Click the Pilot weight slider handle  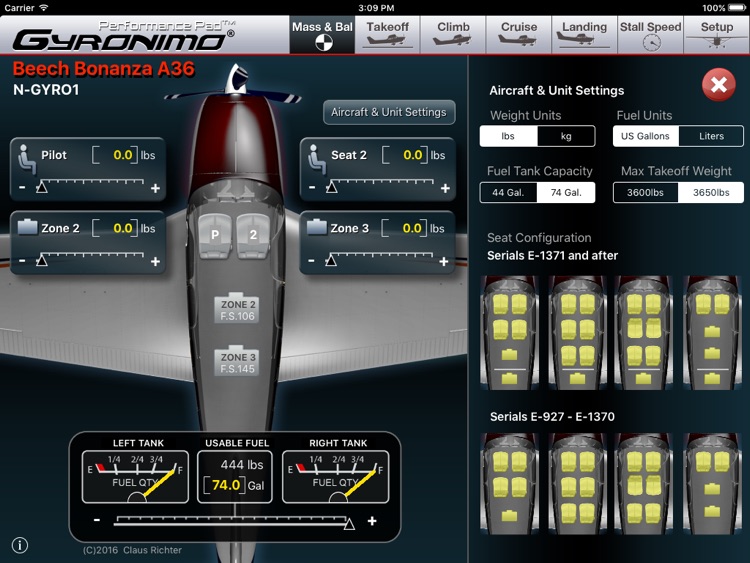(x=42, y=187)
